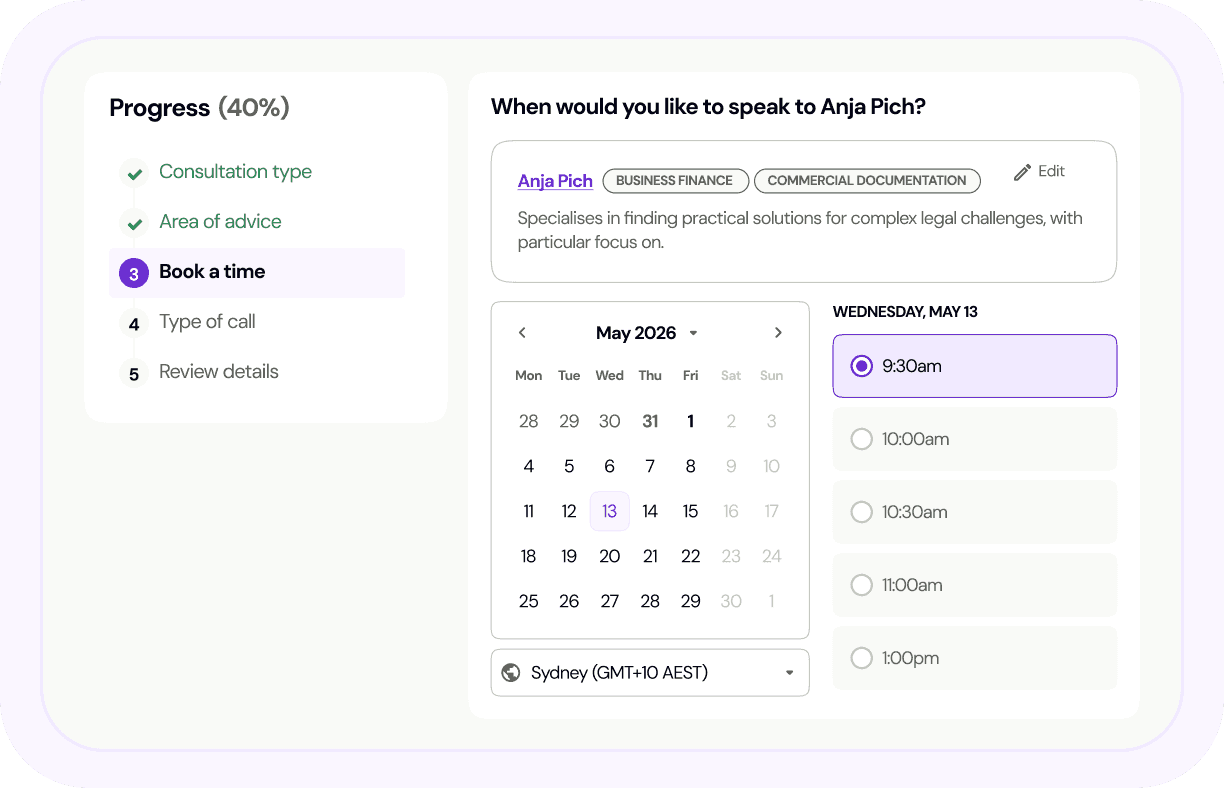The image size is (1224, 788).
Task: Open the Anja Pich profile link
Action: pyautogui.click(x=555, y=181)
